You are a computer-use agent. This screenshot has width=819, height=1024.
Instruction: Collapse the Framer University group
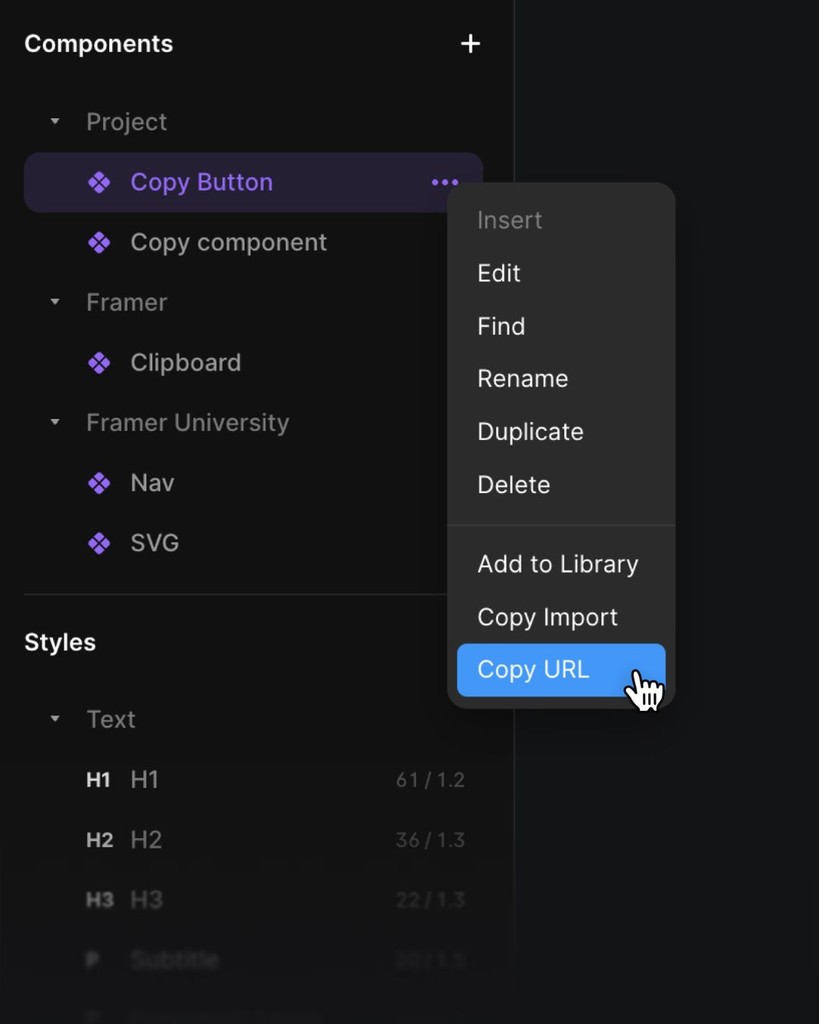tap(55, 422)
